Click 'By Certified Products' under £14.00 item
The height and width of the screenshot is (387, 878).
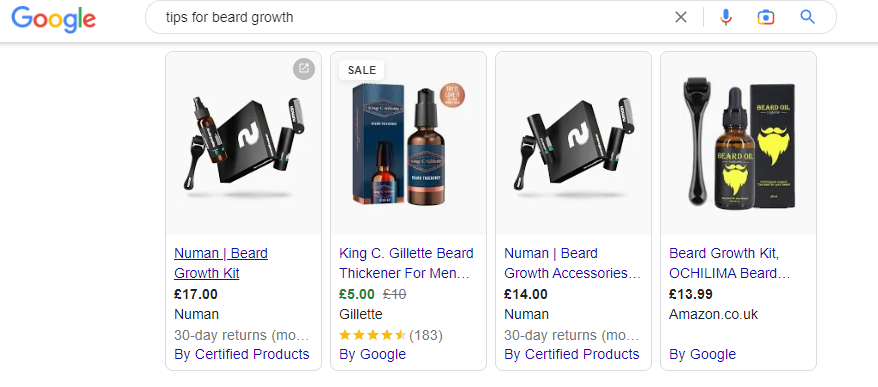572,355
